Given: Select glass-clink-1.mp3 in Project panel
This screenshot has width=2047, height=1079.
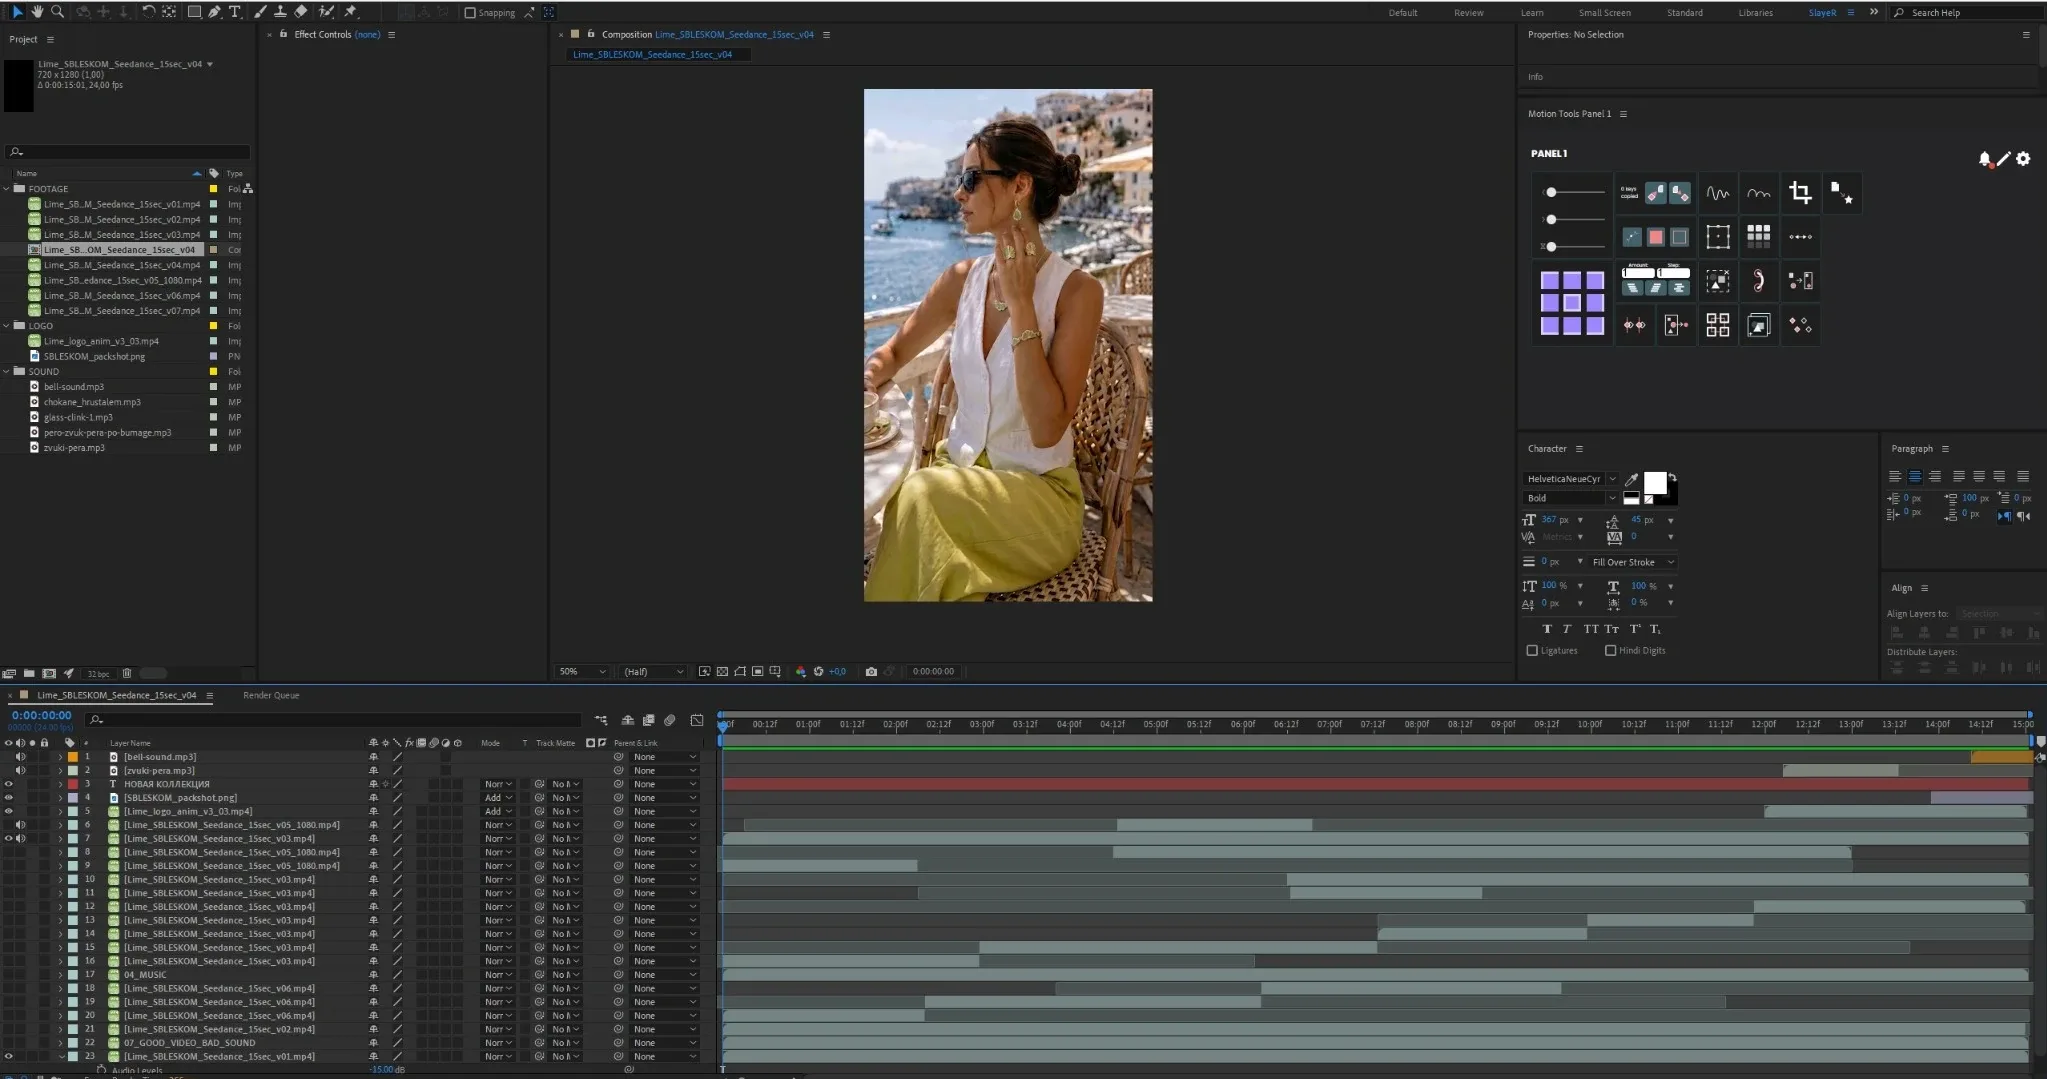Looking at the screenshot, I should [78, 418].
